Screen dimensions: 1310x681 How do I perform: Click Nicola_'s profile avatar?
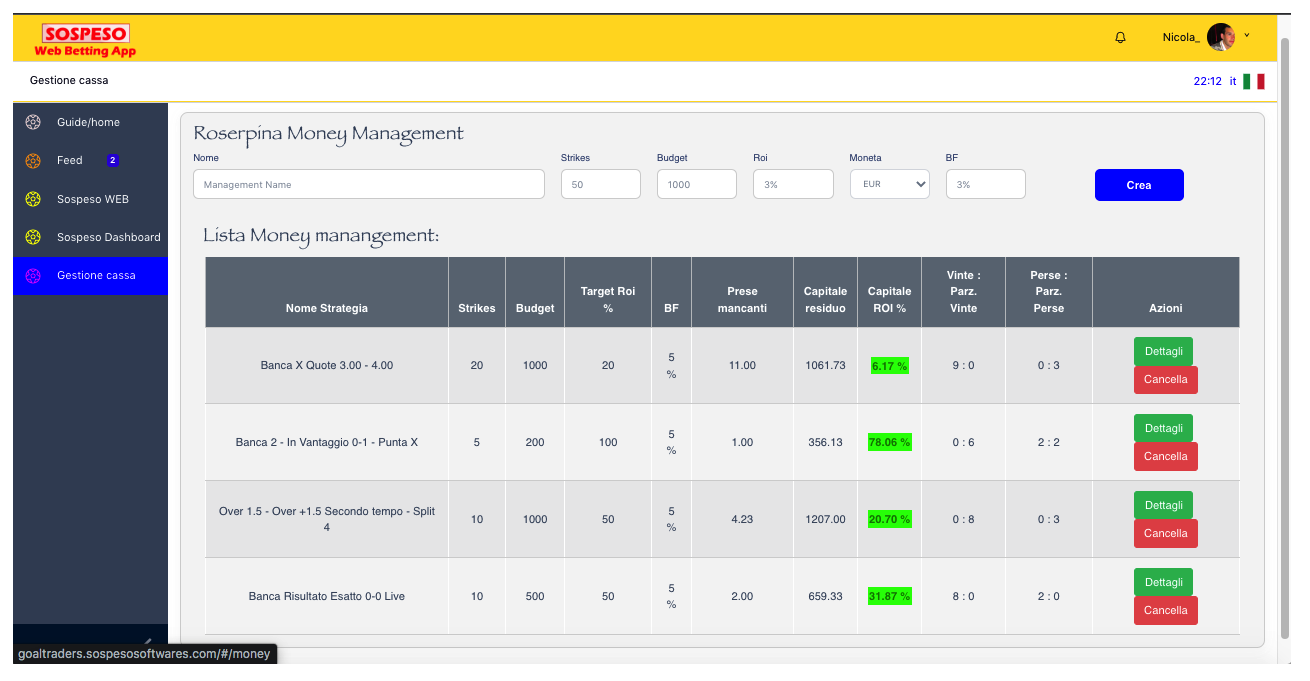[1221, 37]
